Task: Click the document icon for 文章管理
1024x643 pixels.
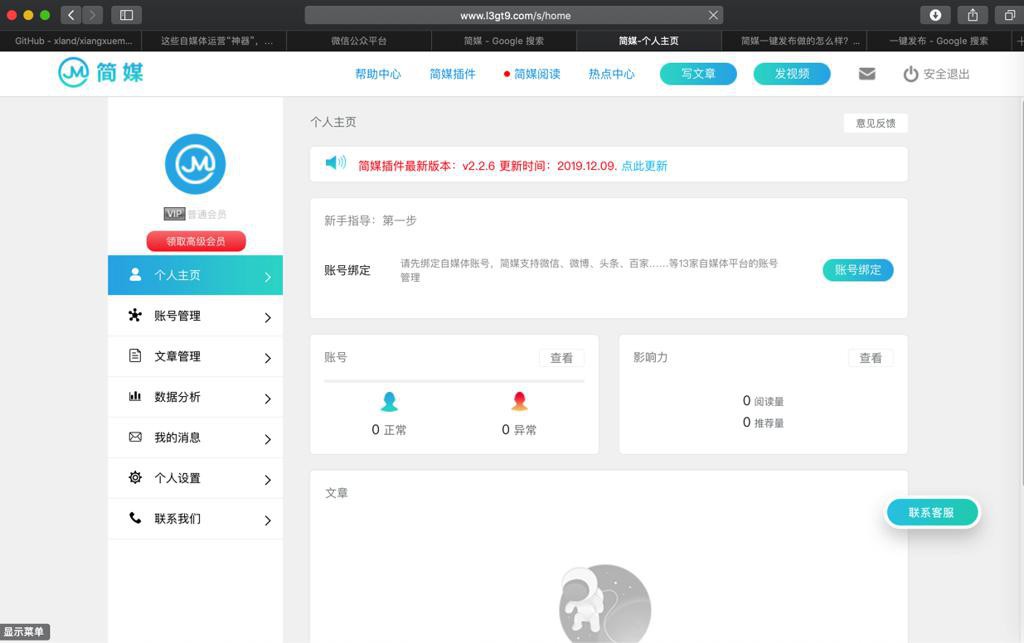Action: click(135, 356)
